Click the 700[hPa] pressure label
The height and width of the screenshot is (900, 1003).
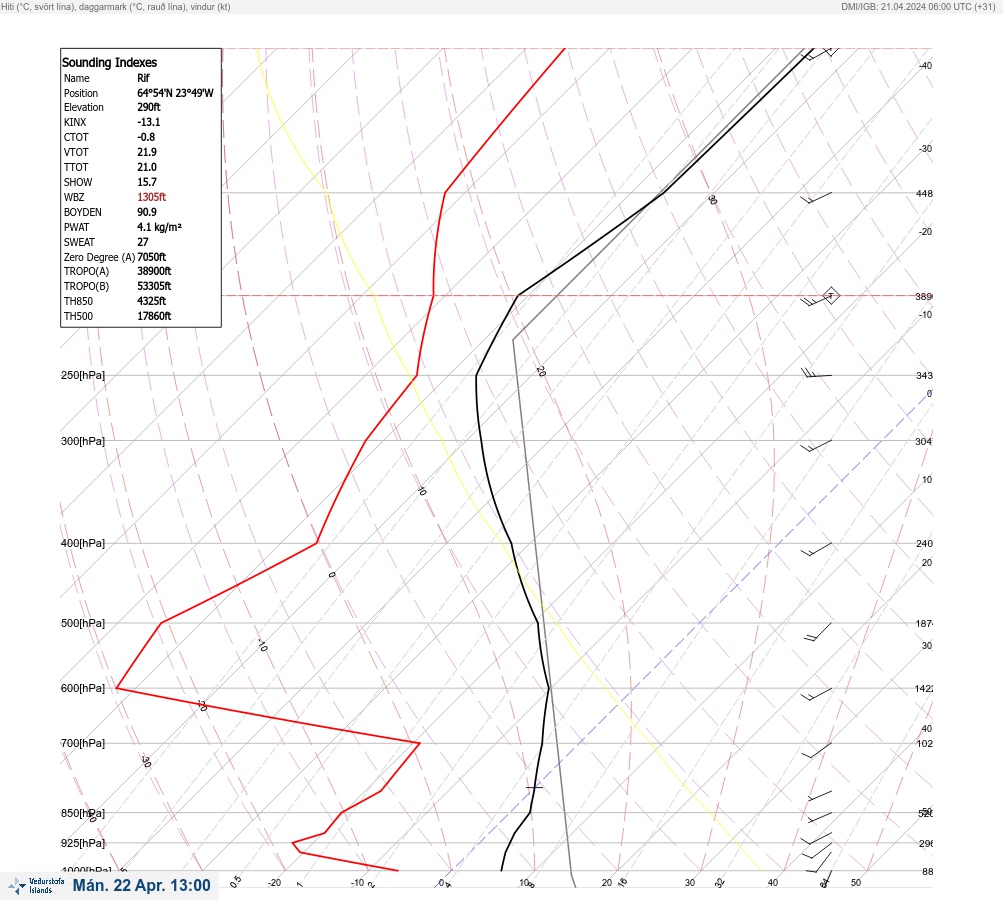pyautogui.click(x=83, y=743)
